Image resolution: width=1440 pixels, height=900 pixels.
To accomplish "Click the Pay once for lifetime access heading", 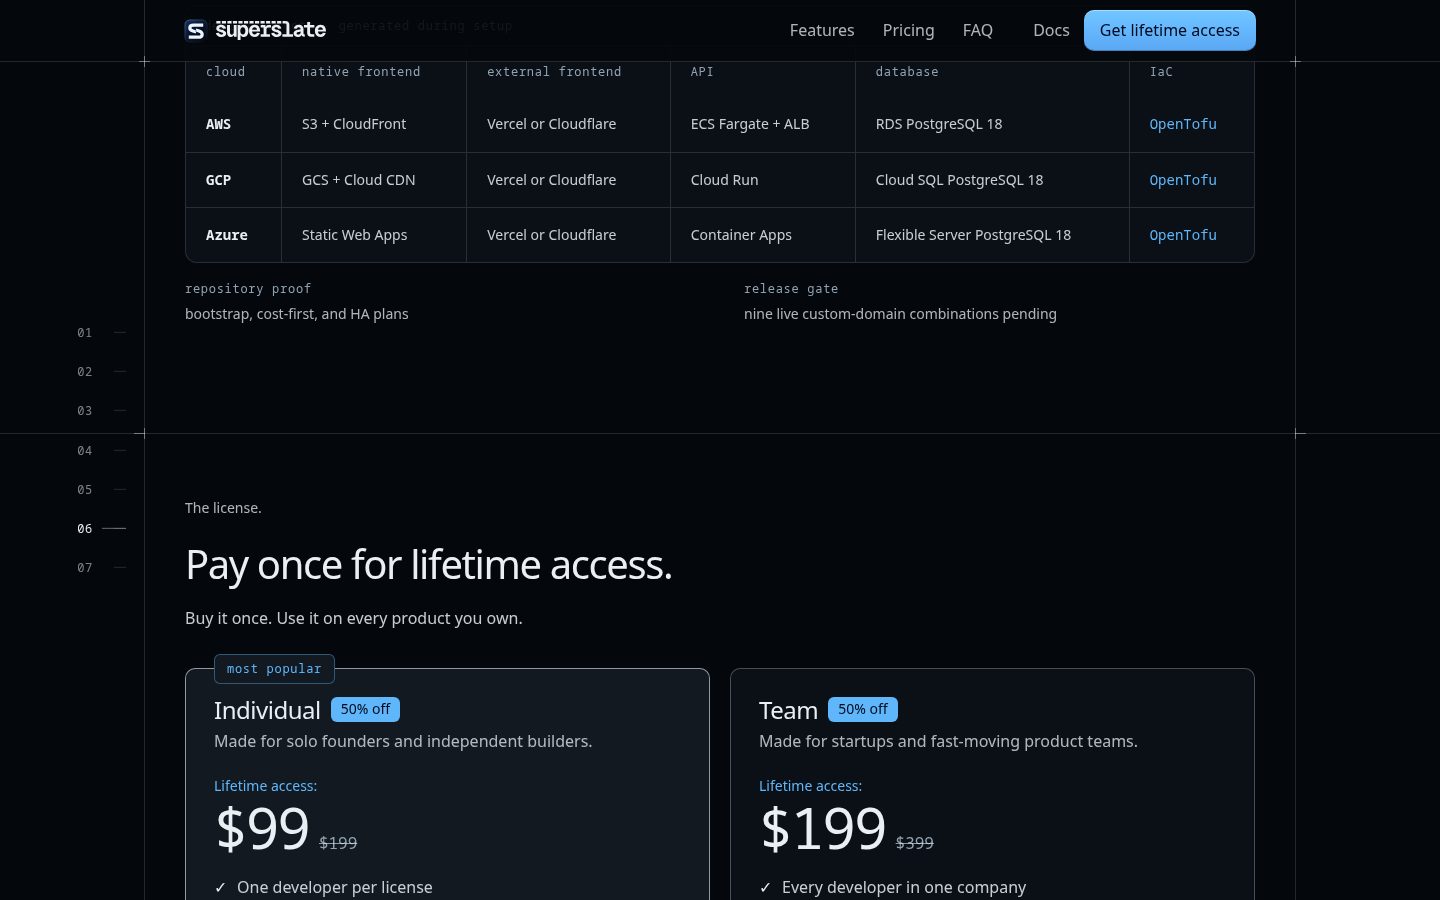I will tap(429, 565).
